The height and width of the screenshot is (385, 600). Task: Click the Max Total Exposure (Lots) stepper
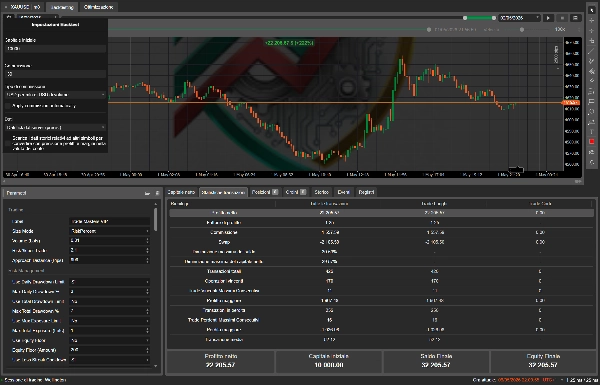147,331
